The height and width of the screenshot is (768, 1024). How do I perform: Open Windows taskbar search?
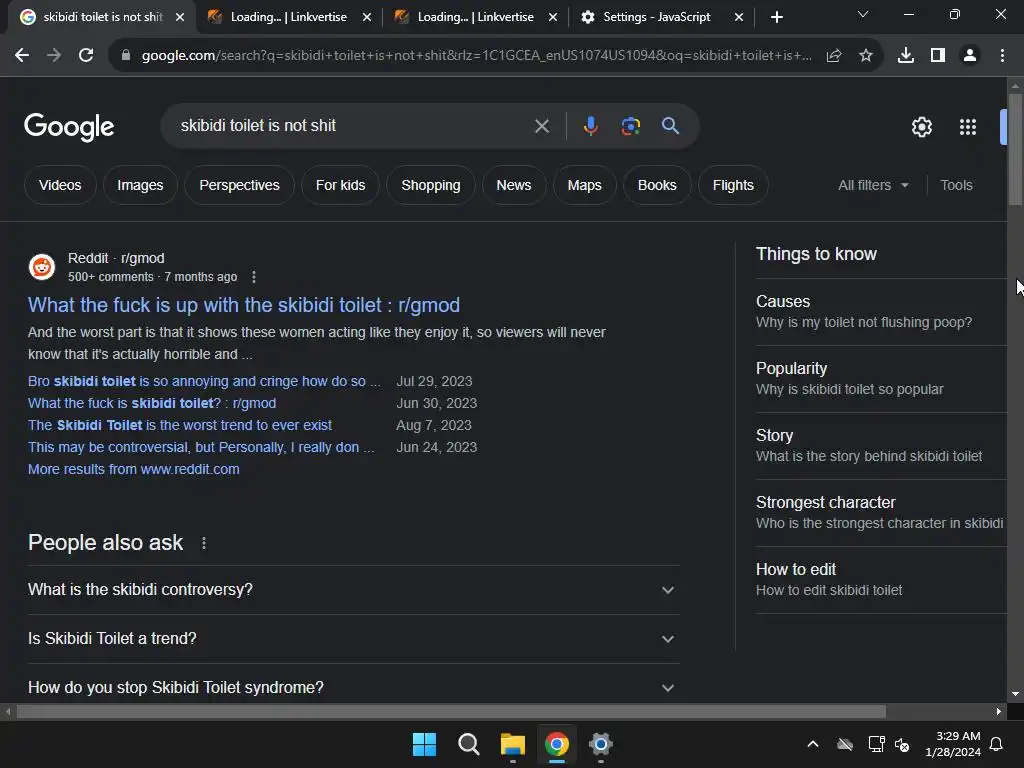click(469, 744)
